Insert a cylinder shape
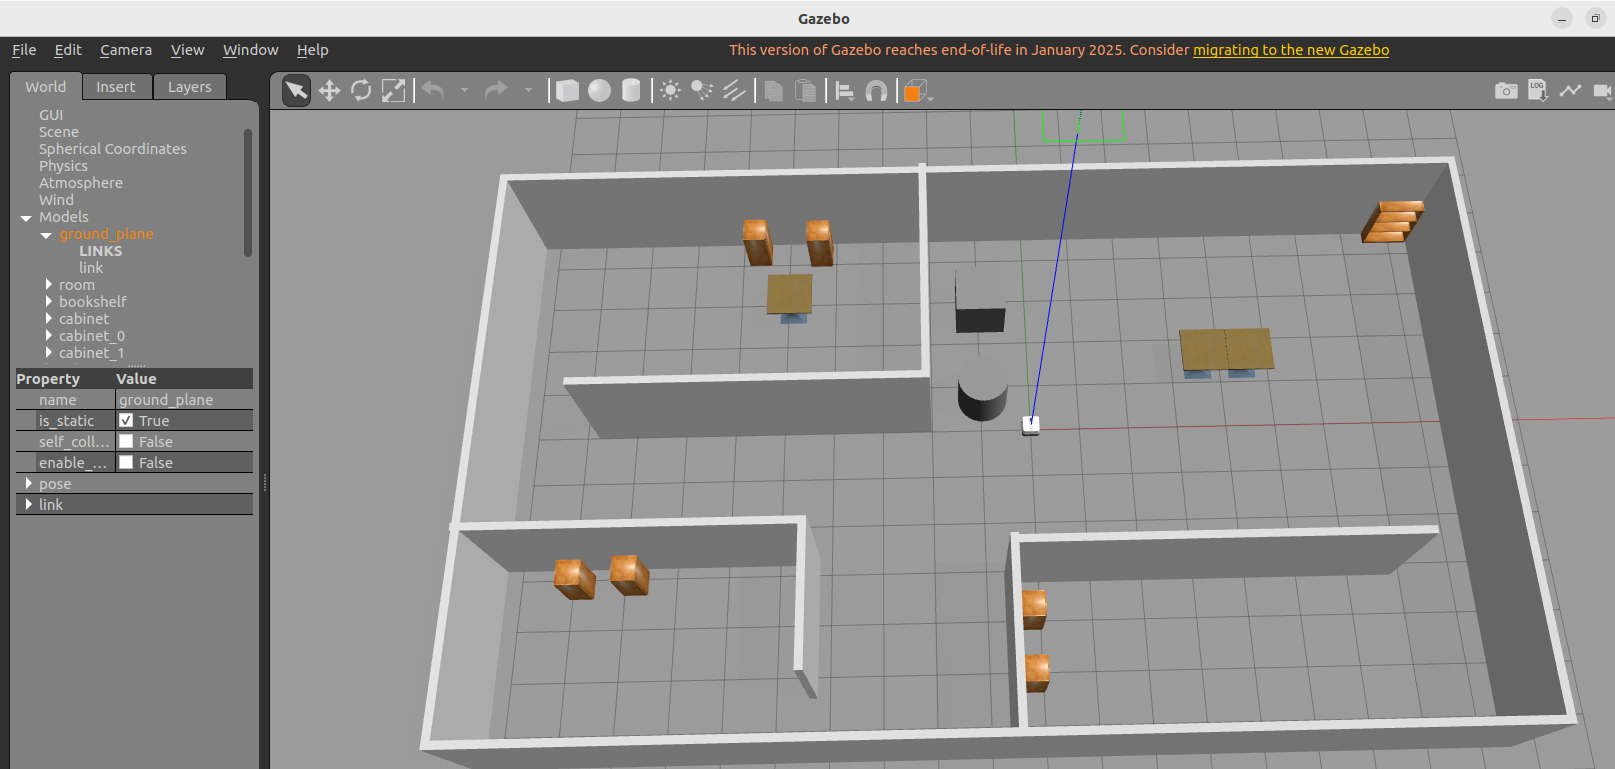 (x=631, y=91)
